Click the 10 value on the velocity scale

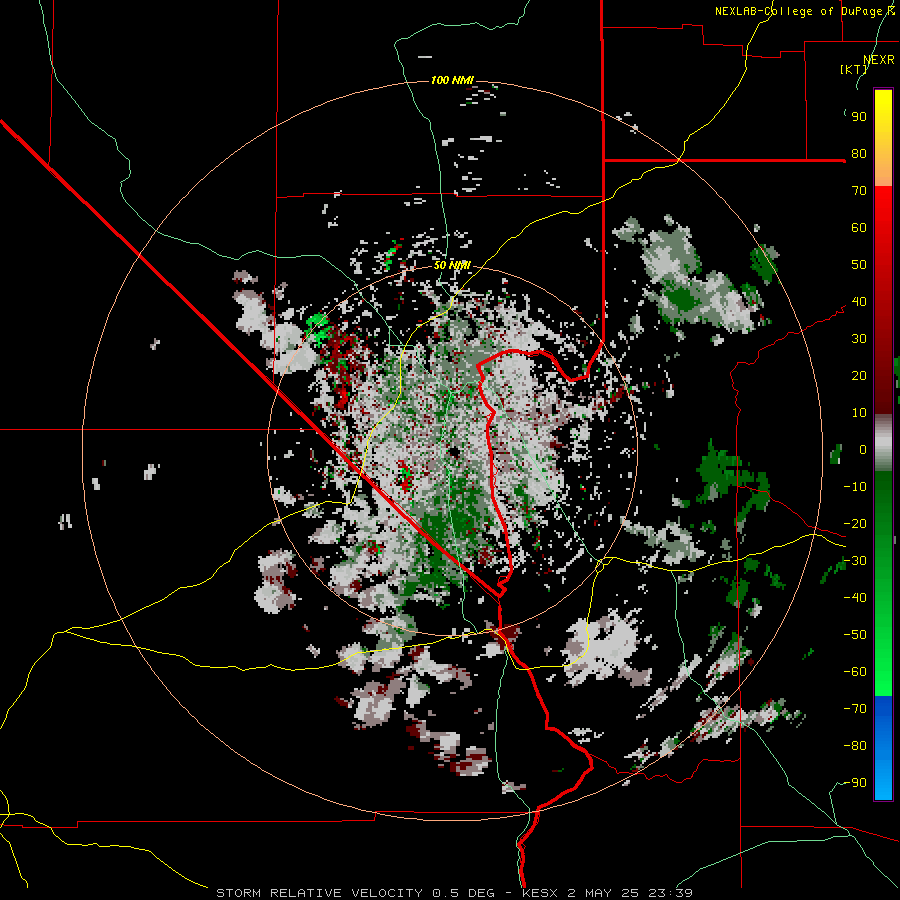click(x=859, y=413)
